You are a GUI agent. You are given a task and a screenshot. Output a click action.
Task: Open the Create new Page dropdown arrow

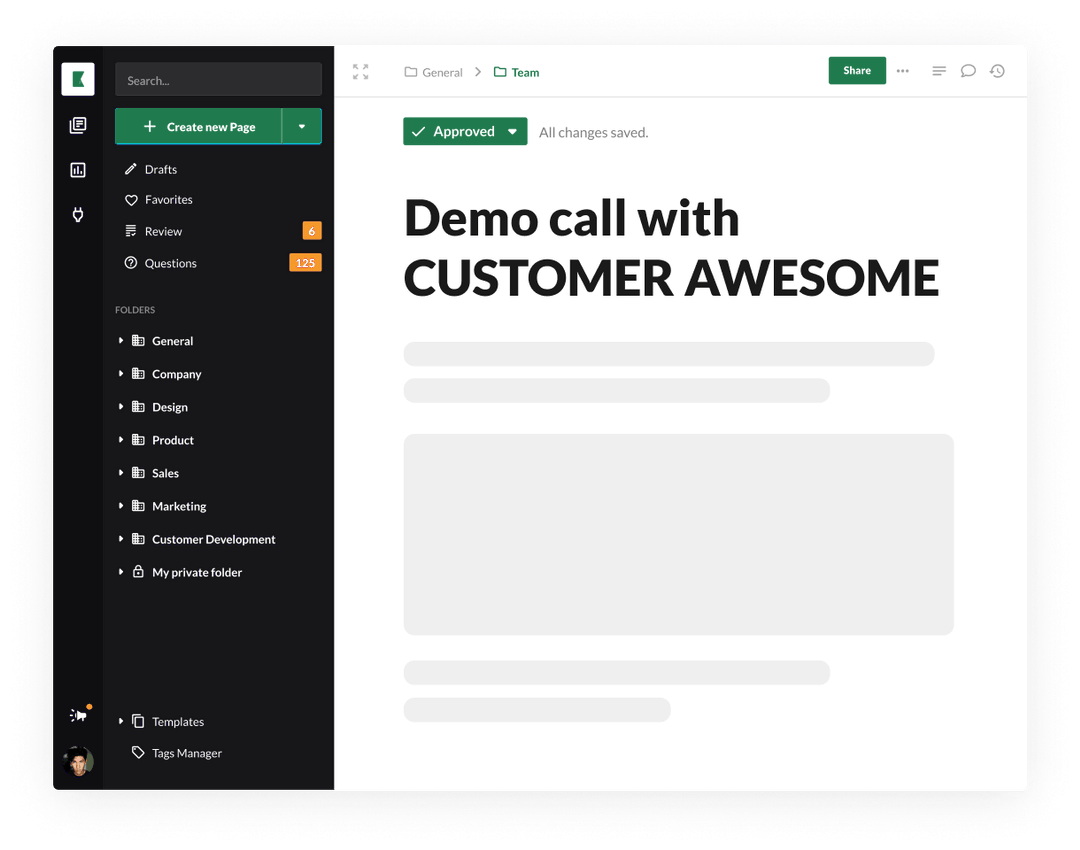[302, 127]
